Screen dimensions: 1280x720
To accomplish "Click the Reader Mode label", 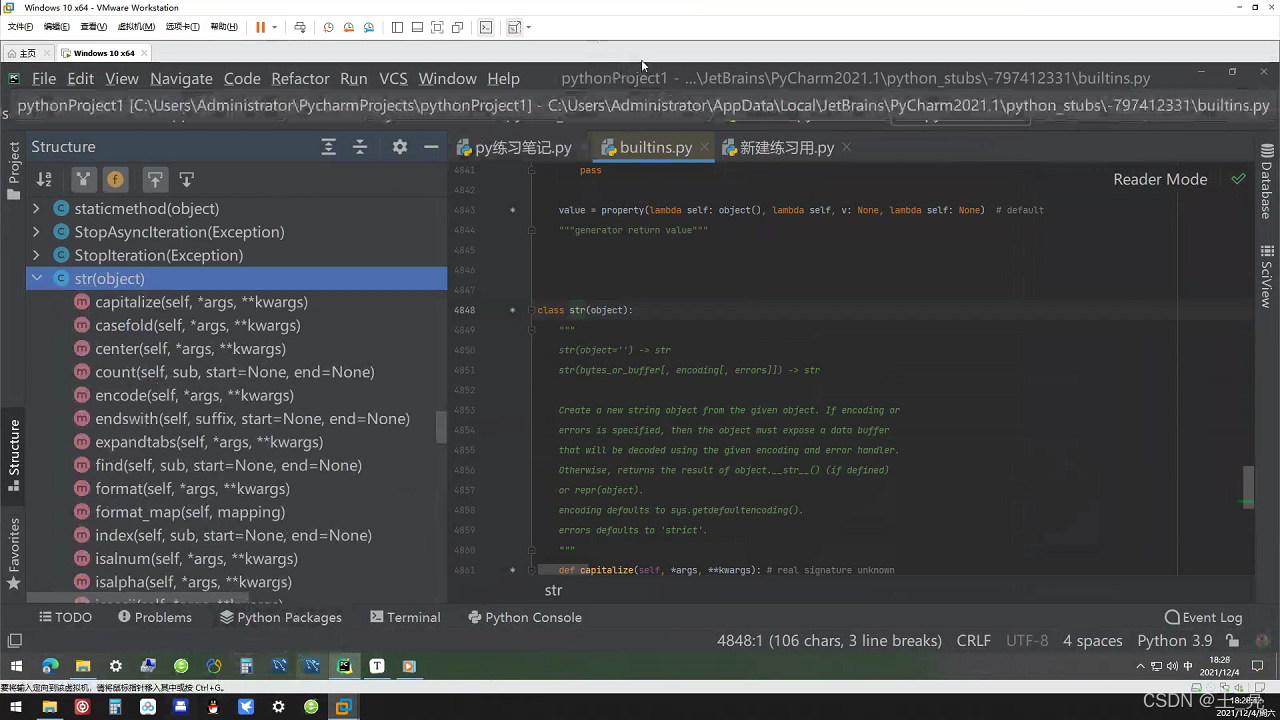I will 1160,179.
